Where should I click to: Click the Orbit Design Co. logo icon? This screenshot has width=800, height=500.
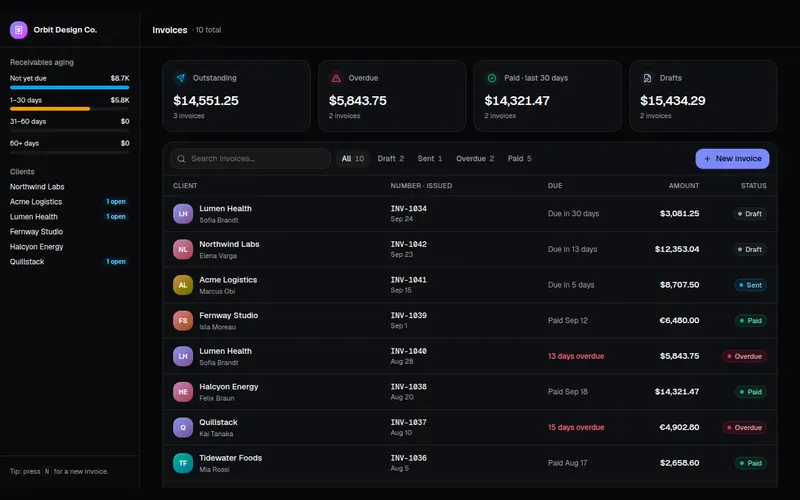coord(19,30)
